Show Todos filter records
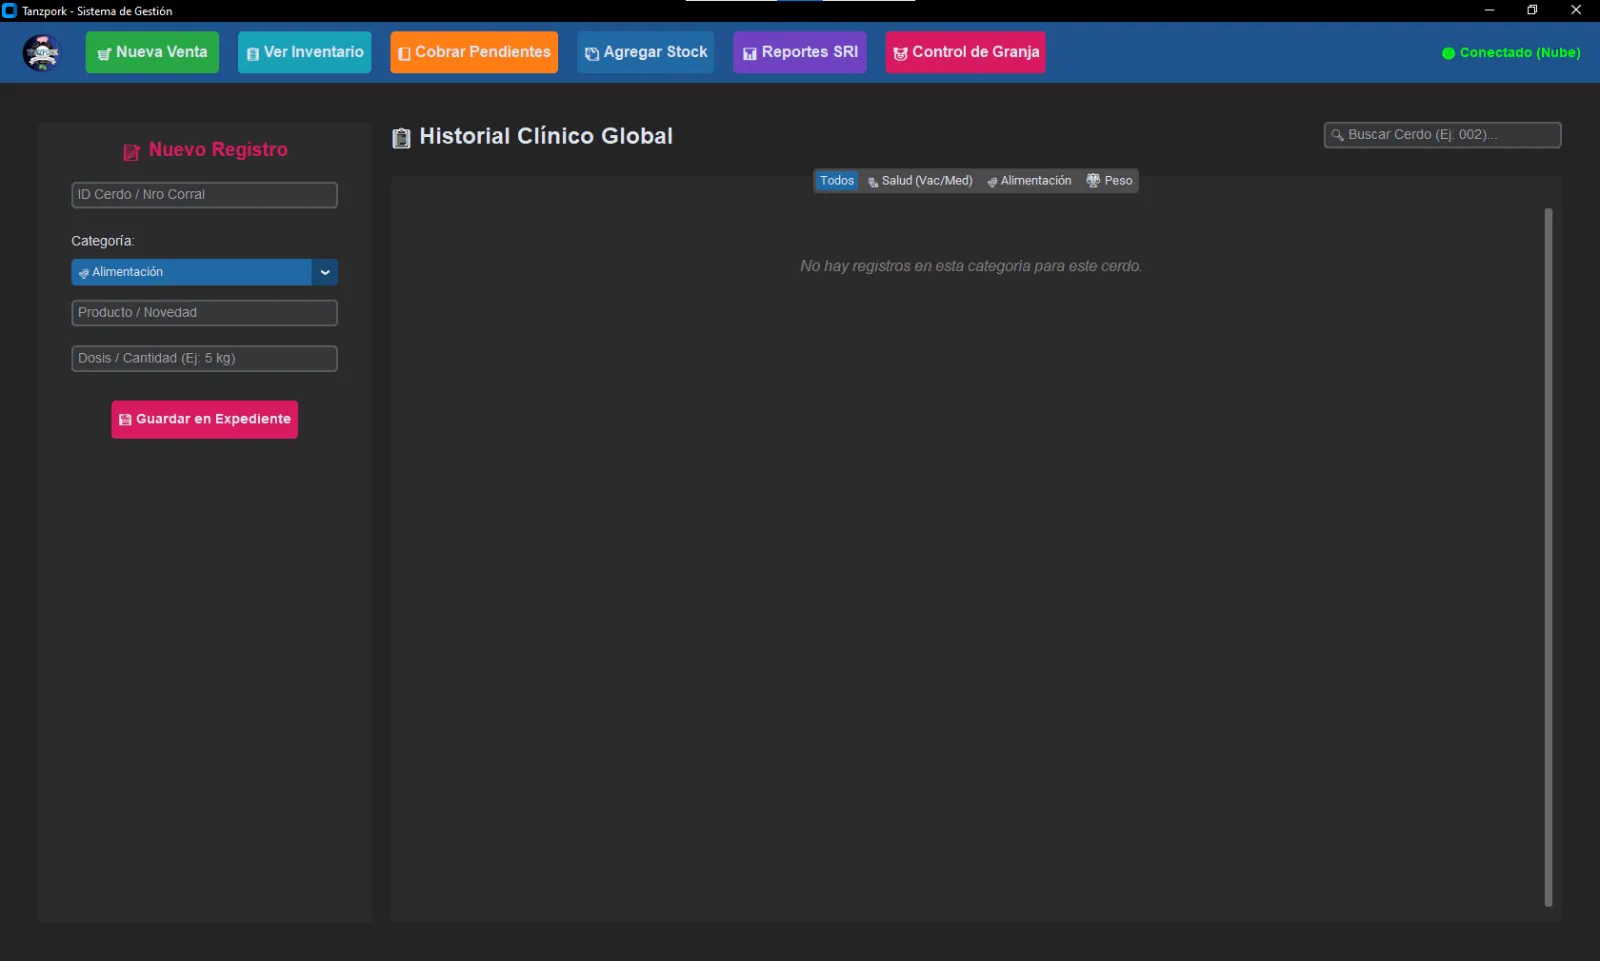The height and width of the screenshot is (961, 1600). [x=836, y=181]
